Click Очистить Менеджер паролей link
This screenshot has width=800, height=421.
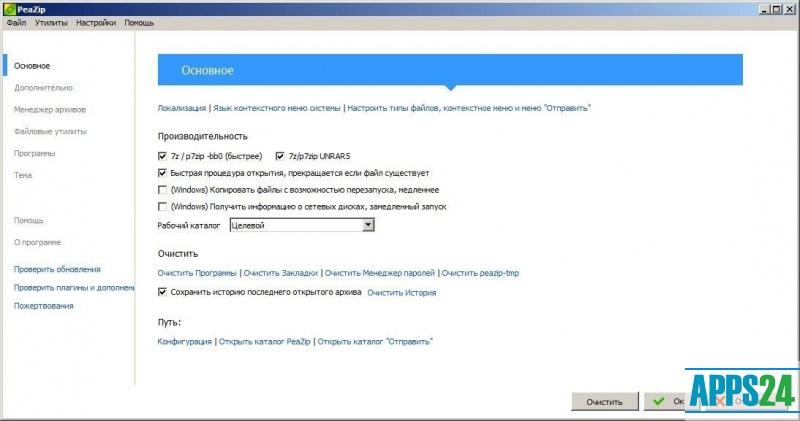point(380,273)
